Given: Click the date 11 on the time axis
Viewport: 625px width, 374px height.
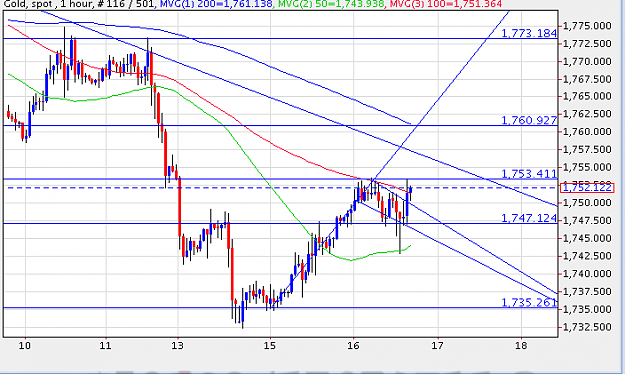Looking at the screenshot, I should point(105,345).
